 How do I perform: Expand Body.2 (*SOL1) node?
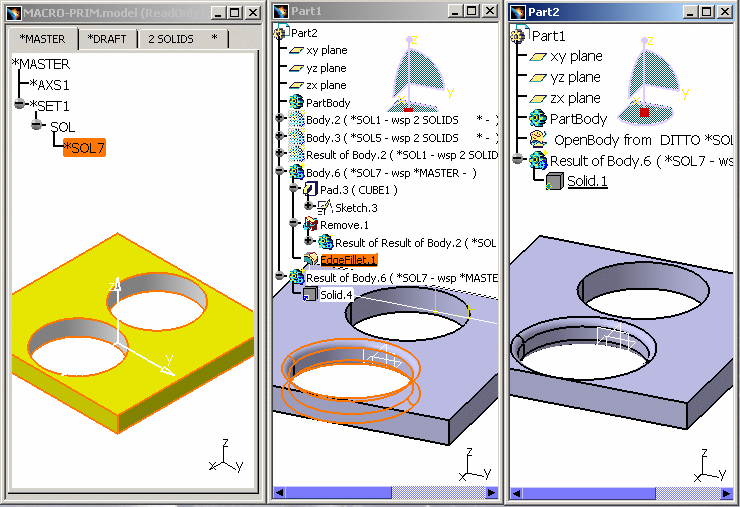tap(281, 120)
